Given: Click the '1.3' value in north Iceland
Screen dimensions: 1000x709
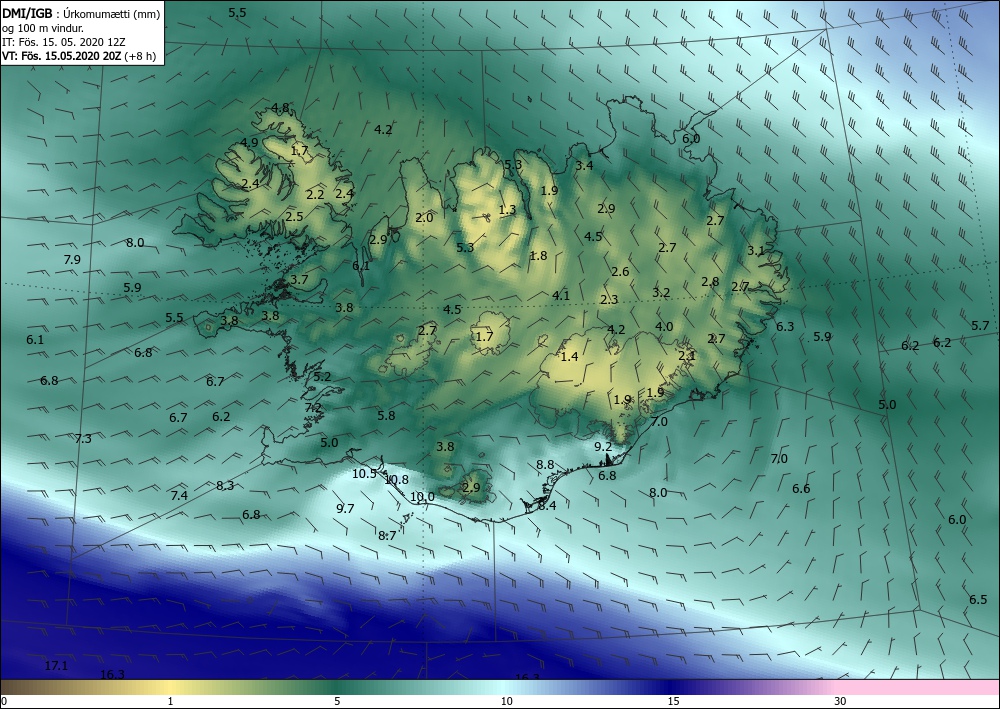Looking at the screenshot, I should click(x=507, y=210).
